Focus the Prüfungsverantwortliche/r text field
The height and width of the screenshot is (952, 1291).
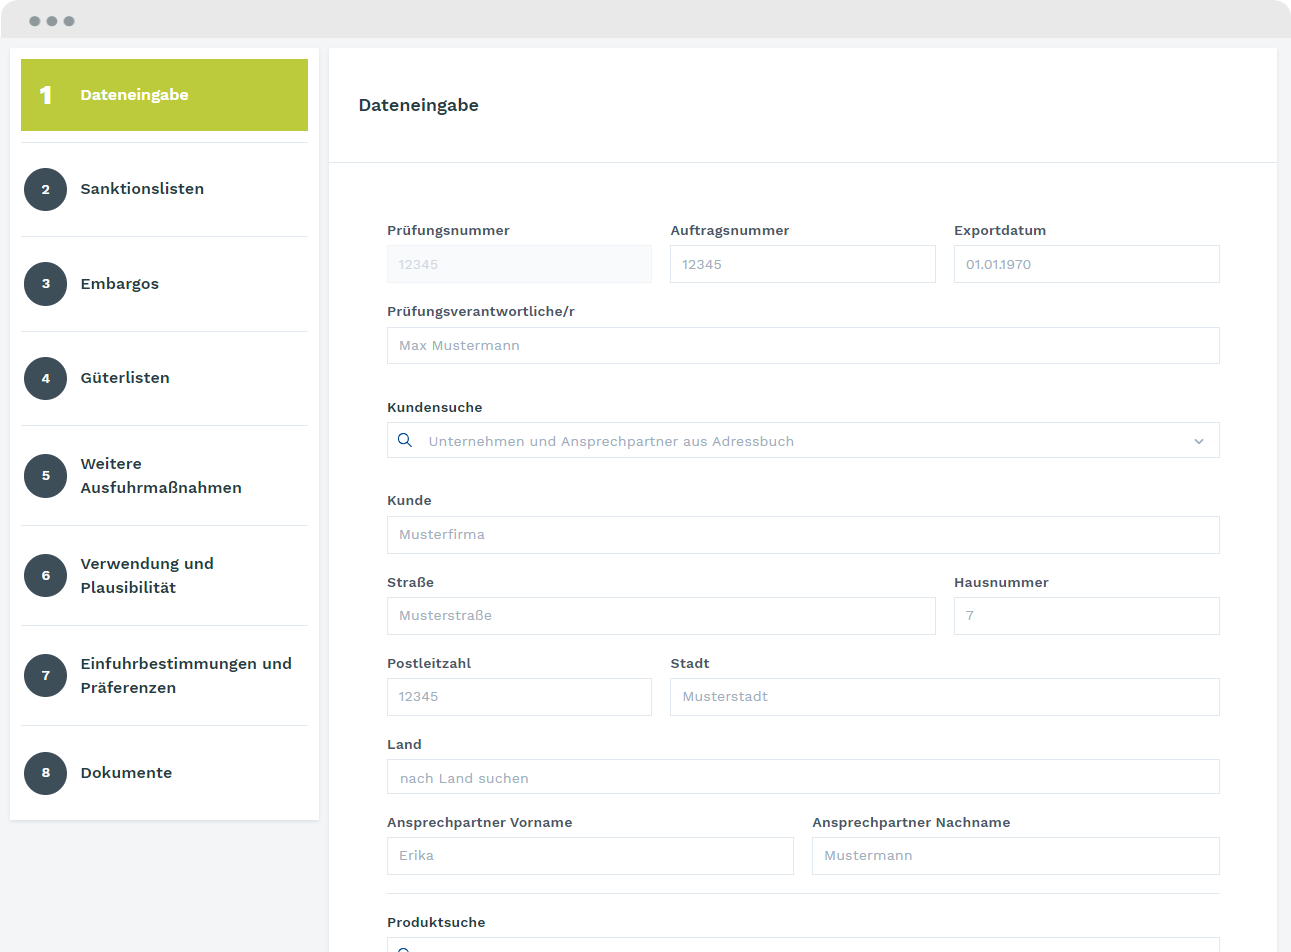click(802, 346)
